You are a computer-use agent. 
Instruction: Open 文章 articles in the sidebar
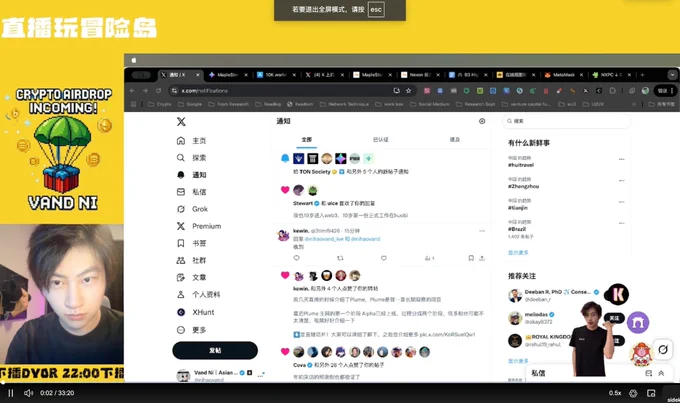click(x=191, y=277)
